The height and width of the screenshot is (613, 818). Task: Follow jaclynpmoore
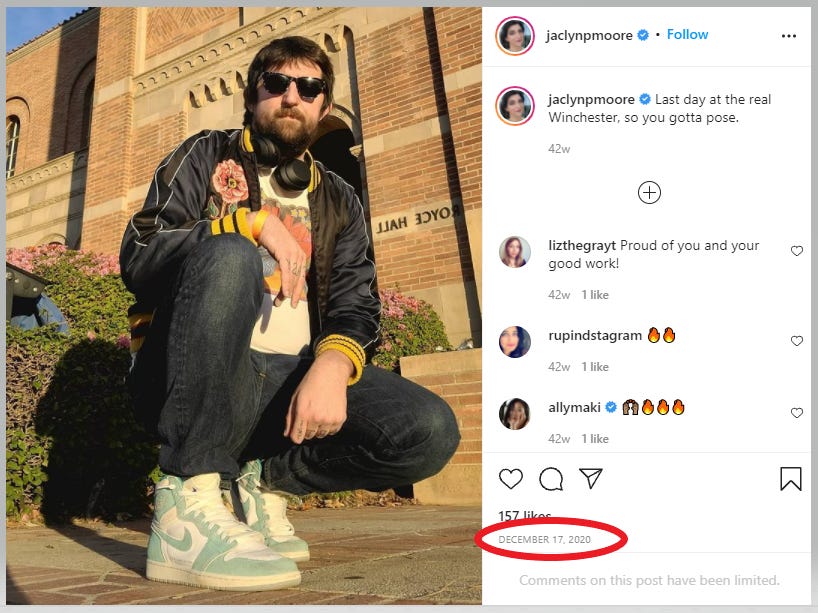tap(688, 35)
